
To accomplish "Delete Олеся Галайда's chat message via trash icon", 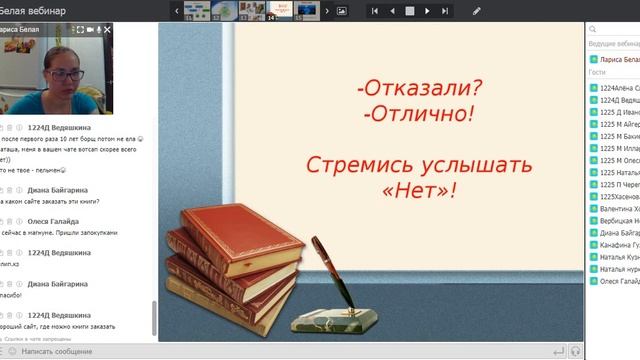I will click(x=10, y=221).
